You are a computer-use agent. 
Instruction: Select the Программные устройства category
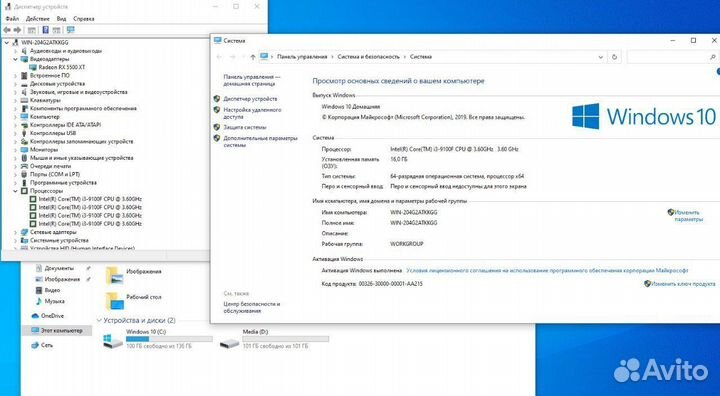coord(63,182)
